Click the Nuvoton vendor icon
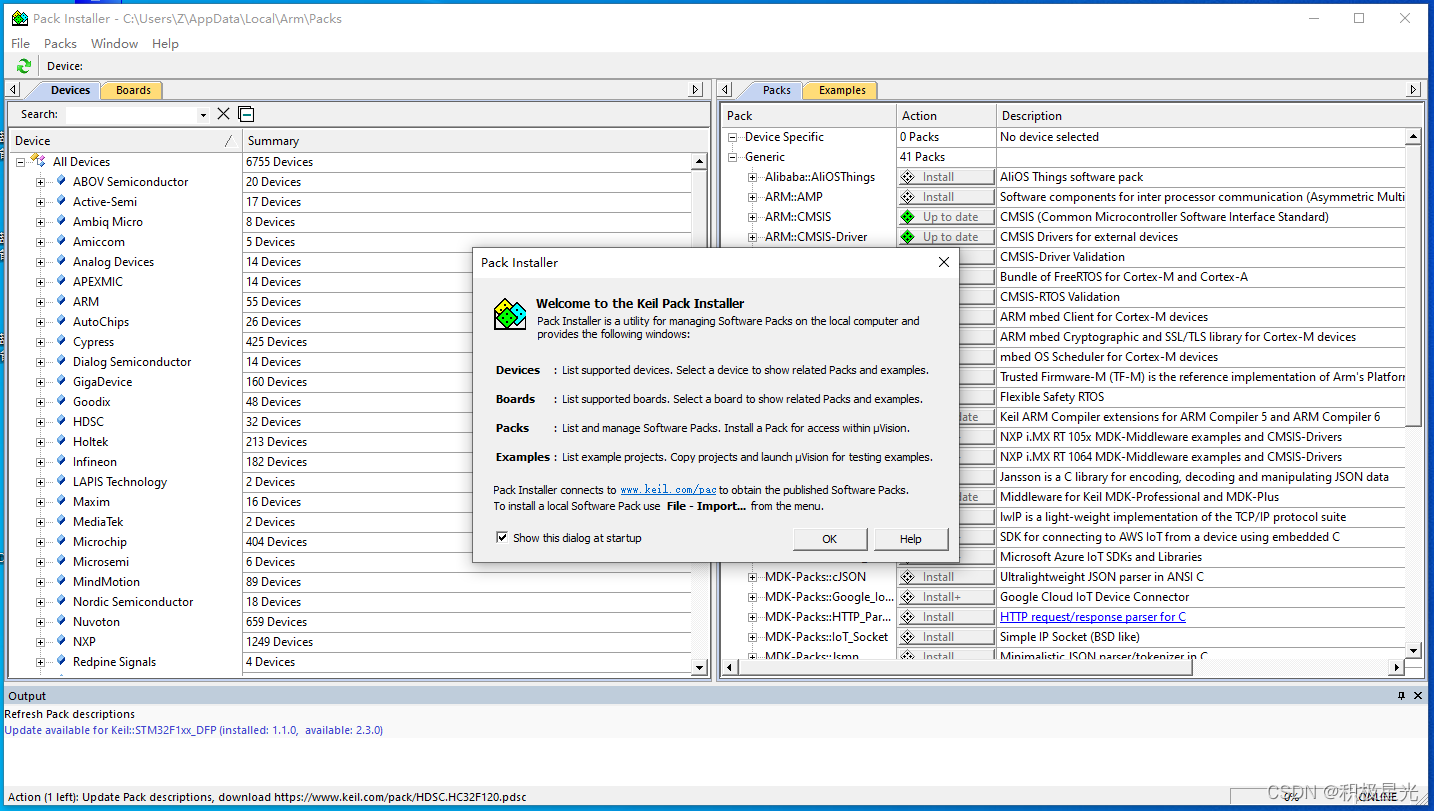The width and height of the screenshot is (1434, 811). 61,621
